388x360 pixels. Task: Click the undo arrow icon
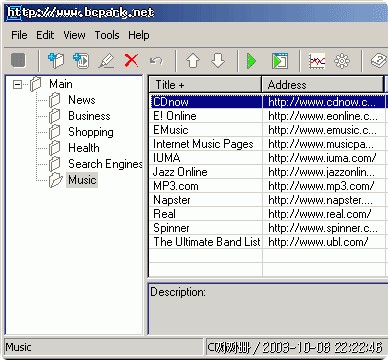[x=156, y=61]
